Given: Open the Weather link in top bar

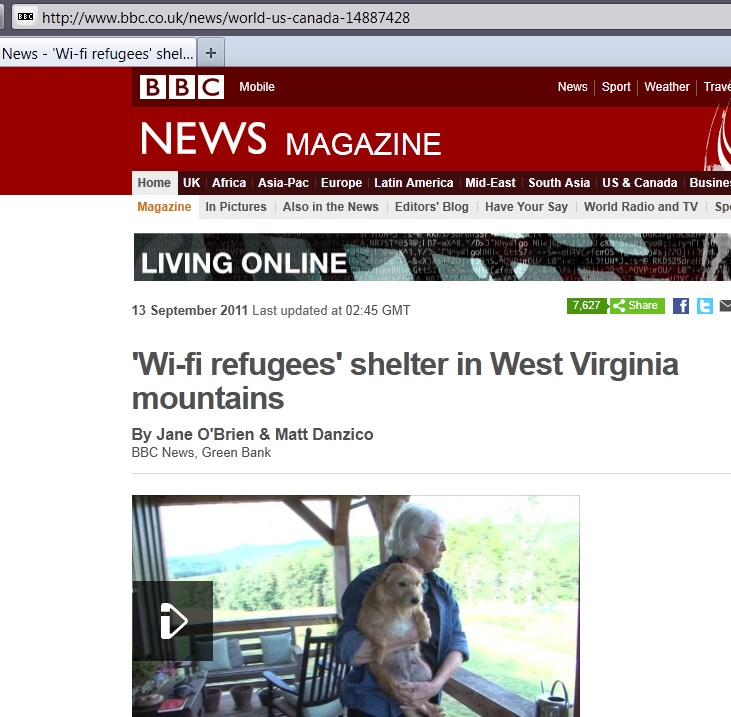Looking at the screenshot, I should pos(667,87).
